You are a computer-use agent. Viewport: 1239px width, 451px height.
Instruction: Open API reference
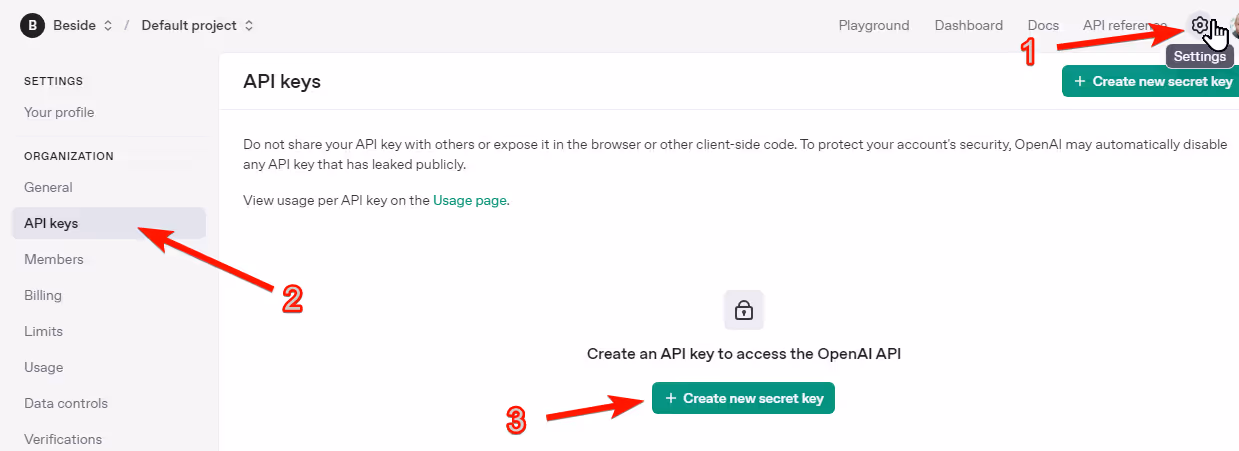tap(1124, 25)
